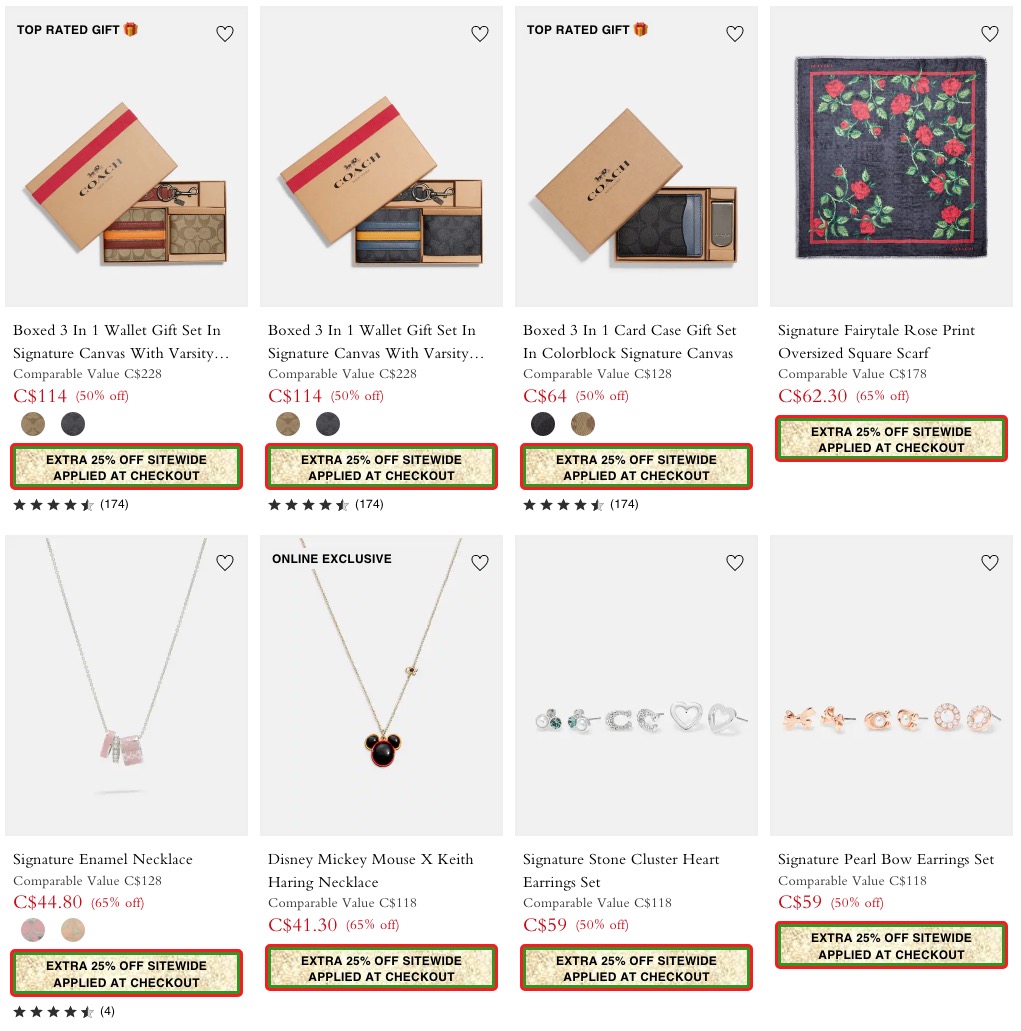Pick black swatch for Card Case set
This screenshot has height=1031, width=1021.
tap(543, 424)
